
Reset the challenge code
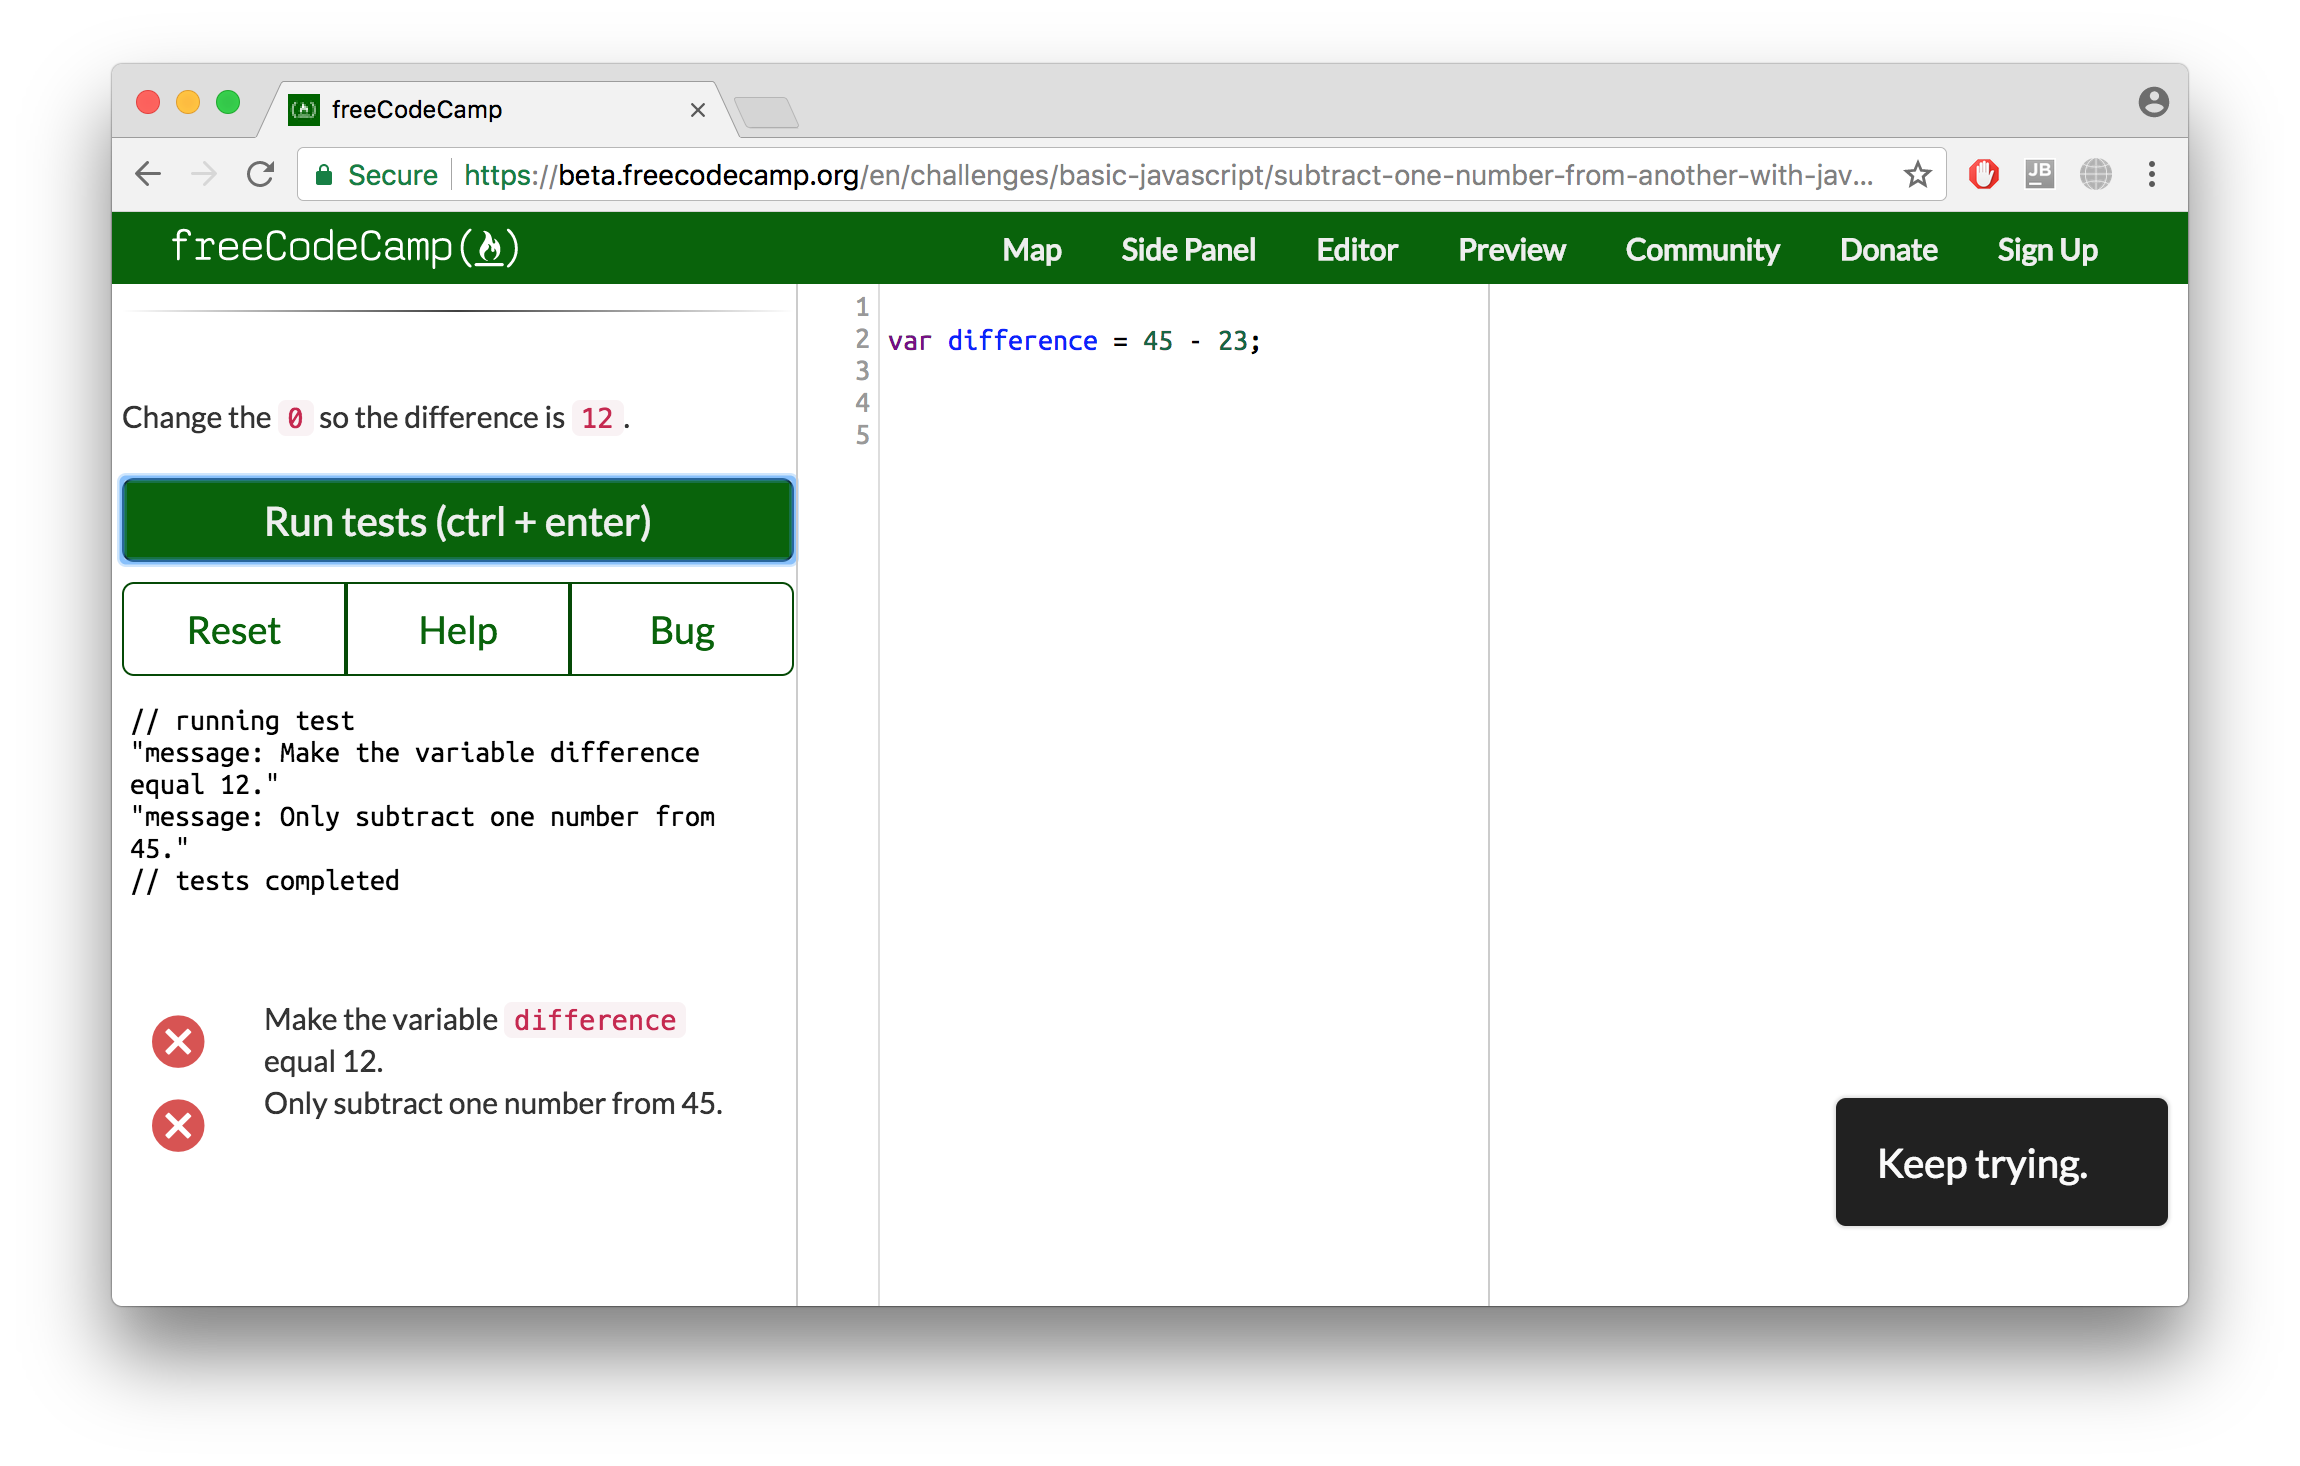(x=233, y=629)
